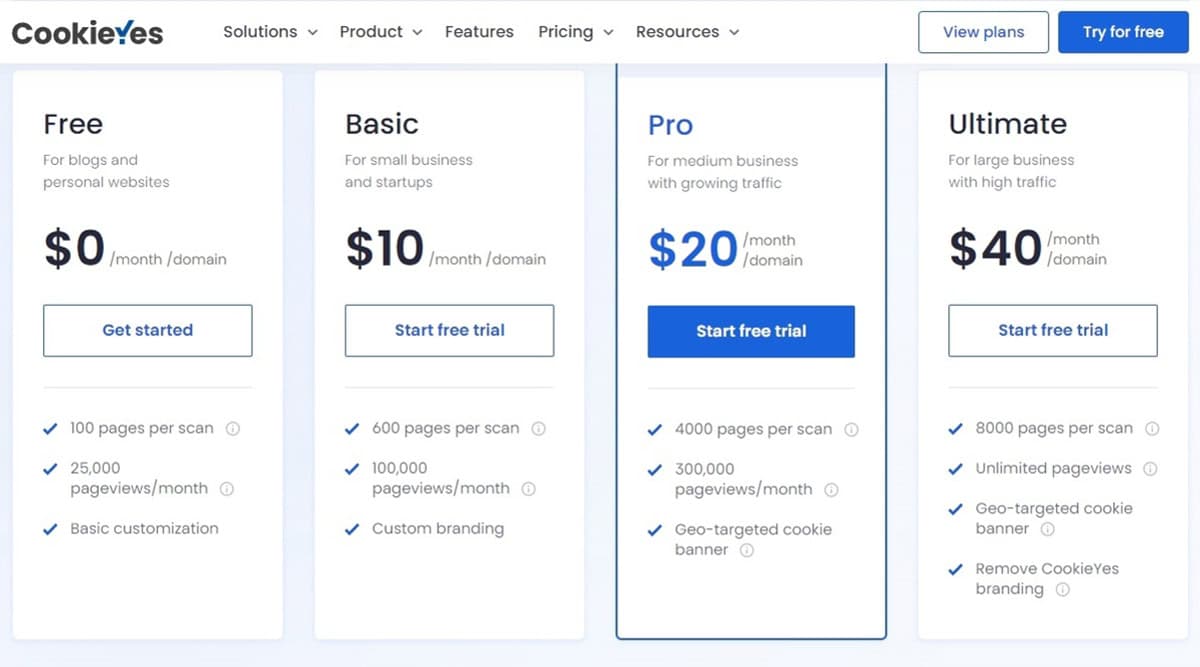Click info icon beside 25,000 pageviews/month

tap(227, 489)
